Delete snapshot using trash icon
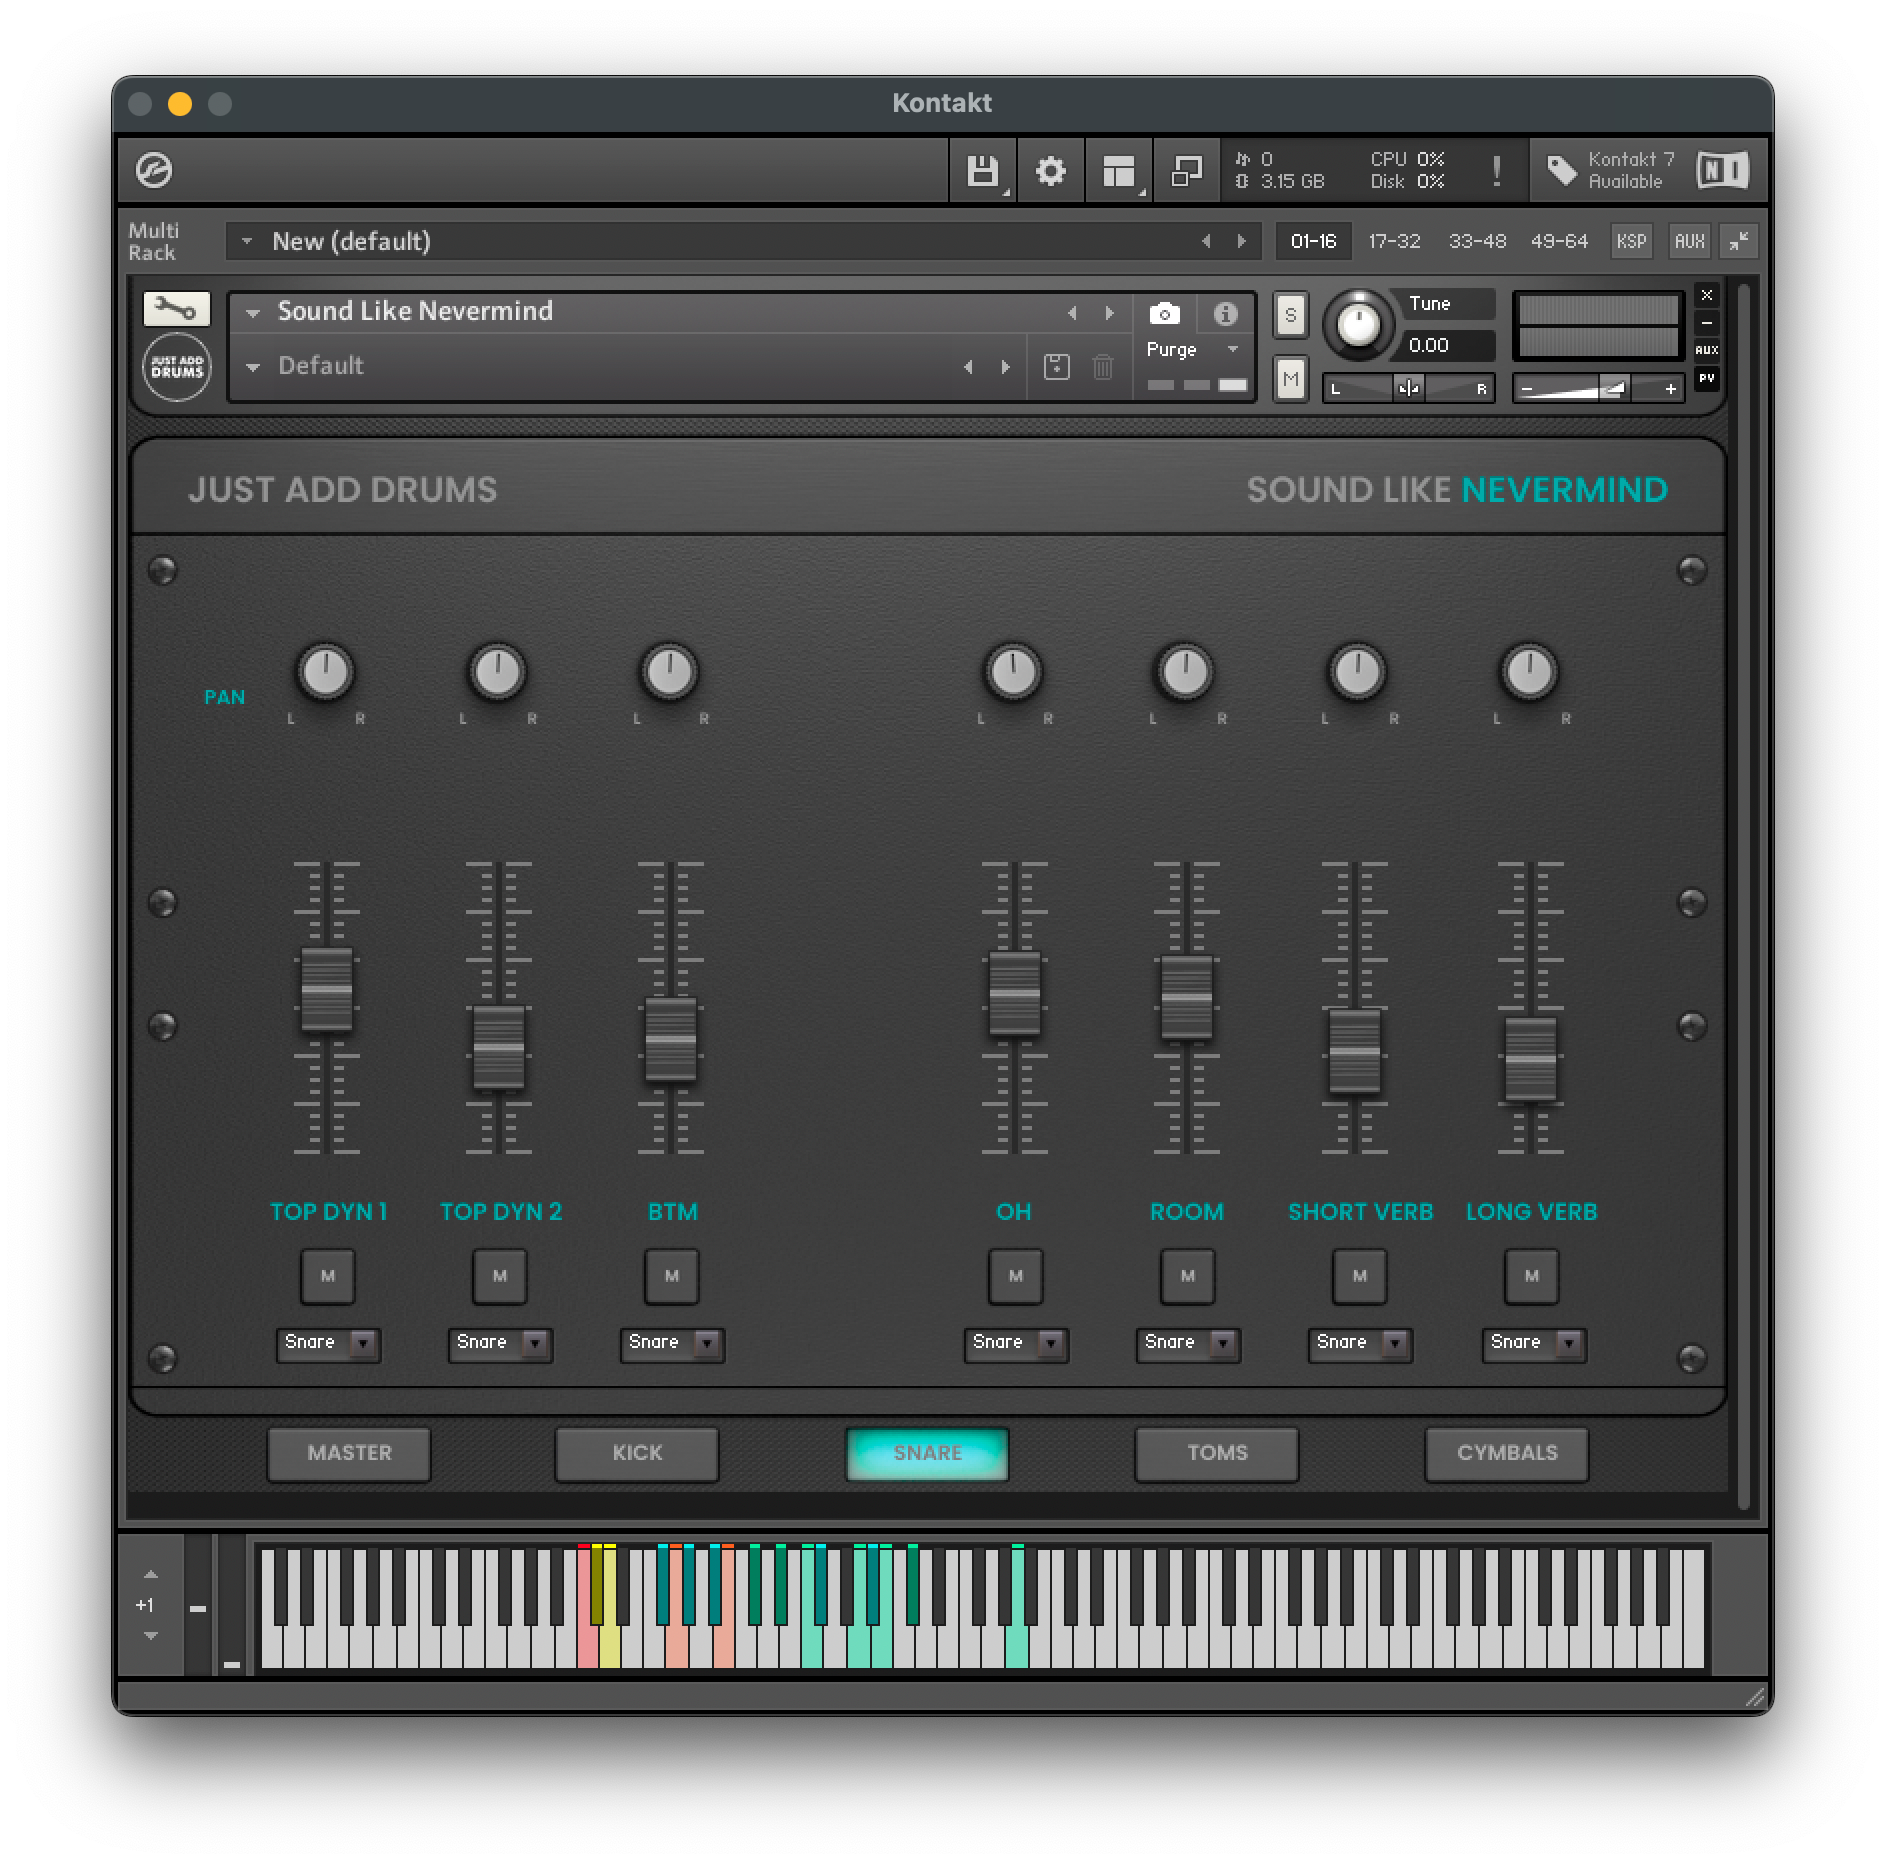 coord(1102,366)
